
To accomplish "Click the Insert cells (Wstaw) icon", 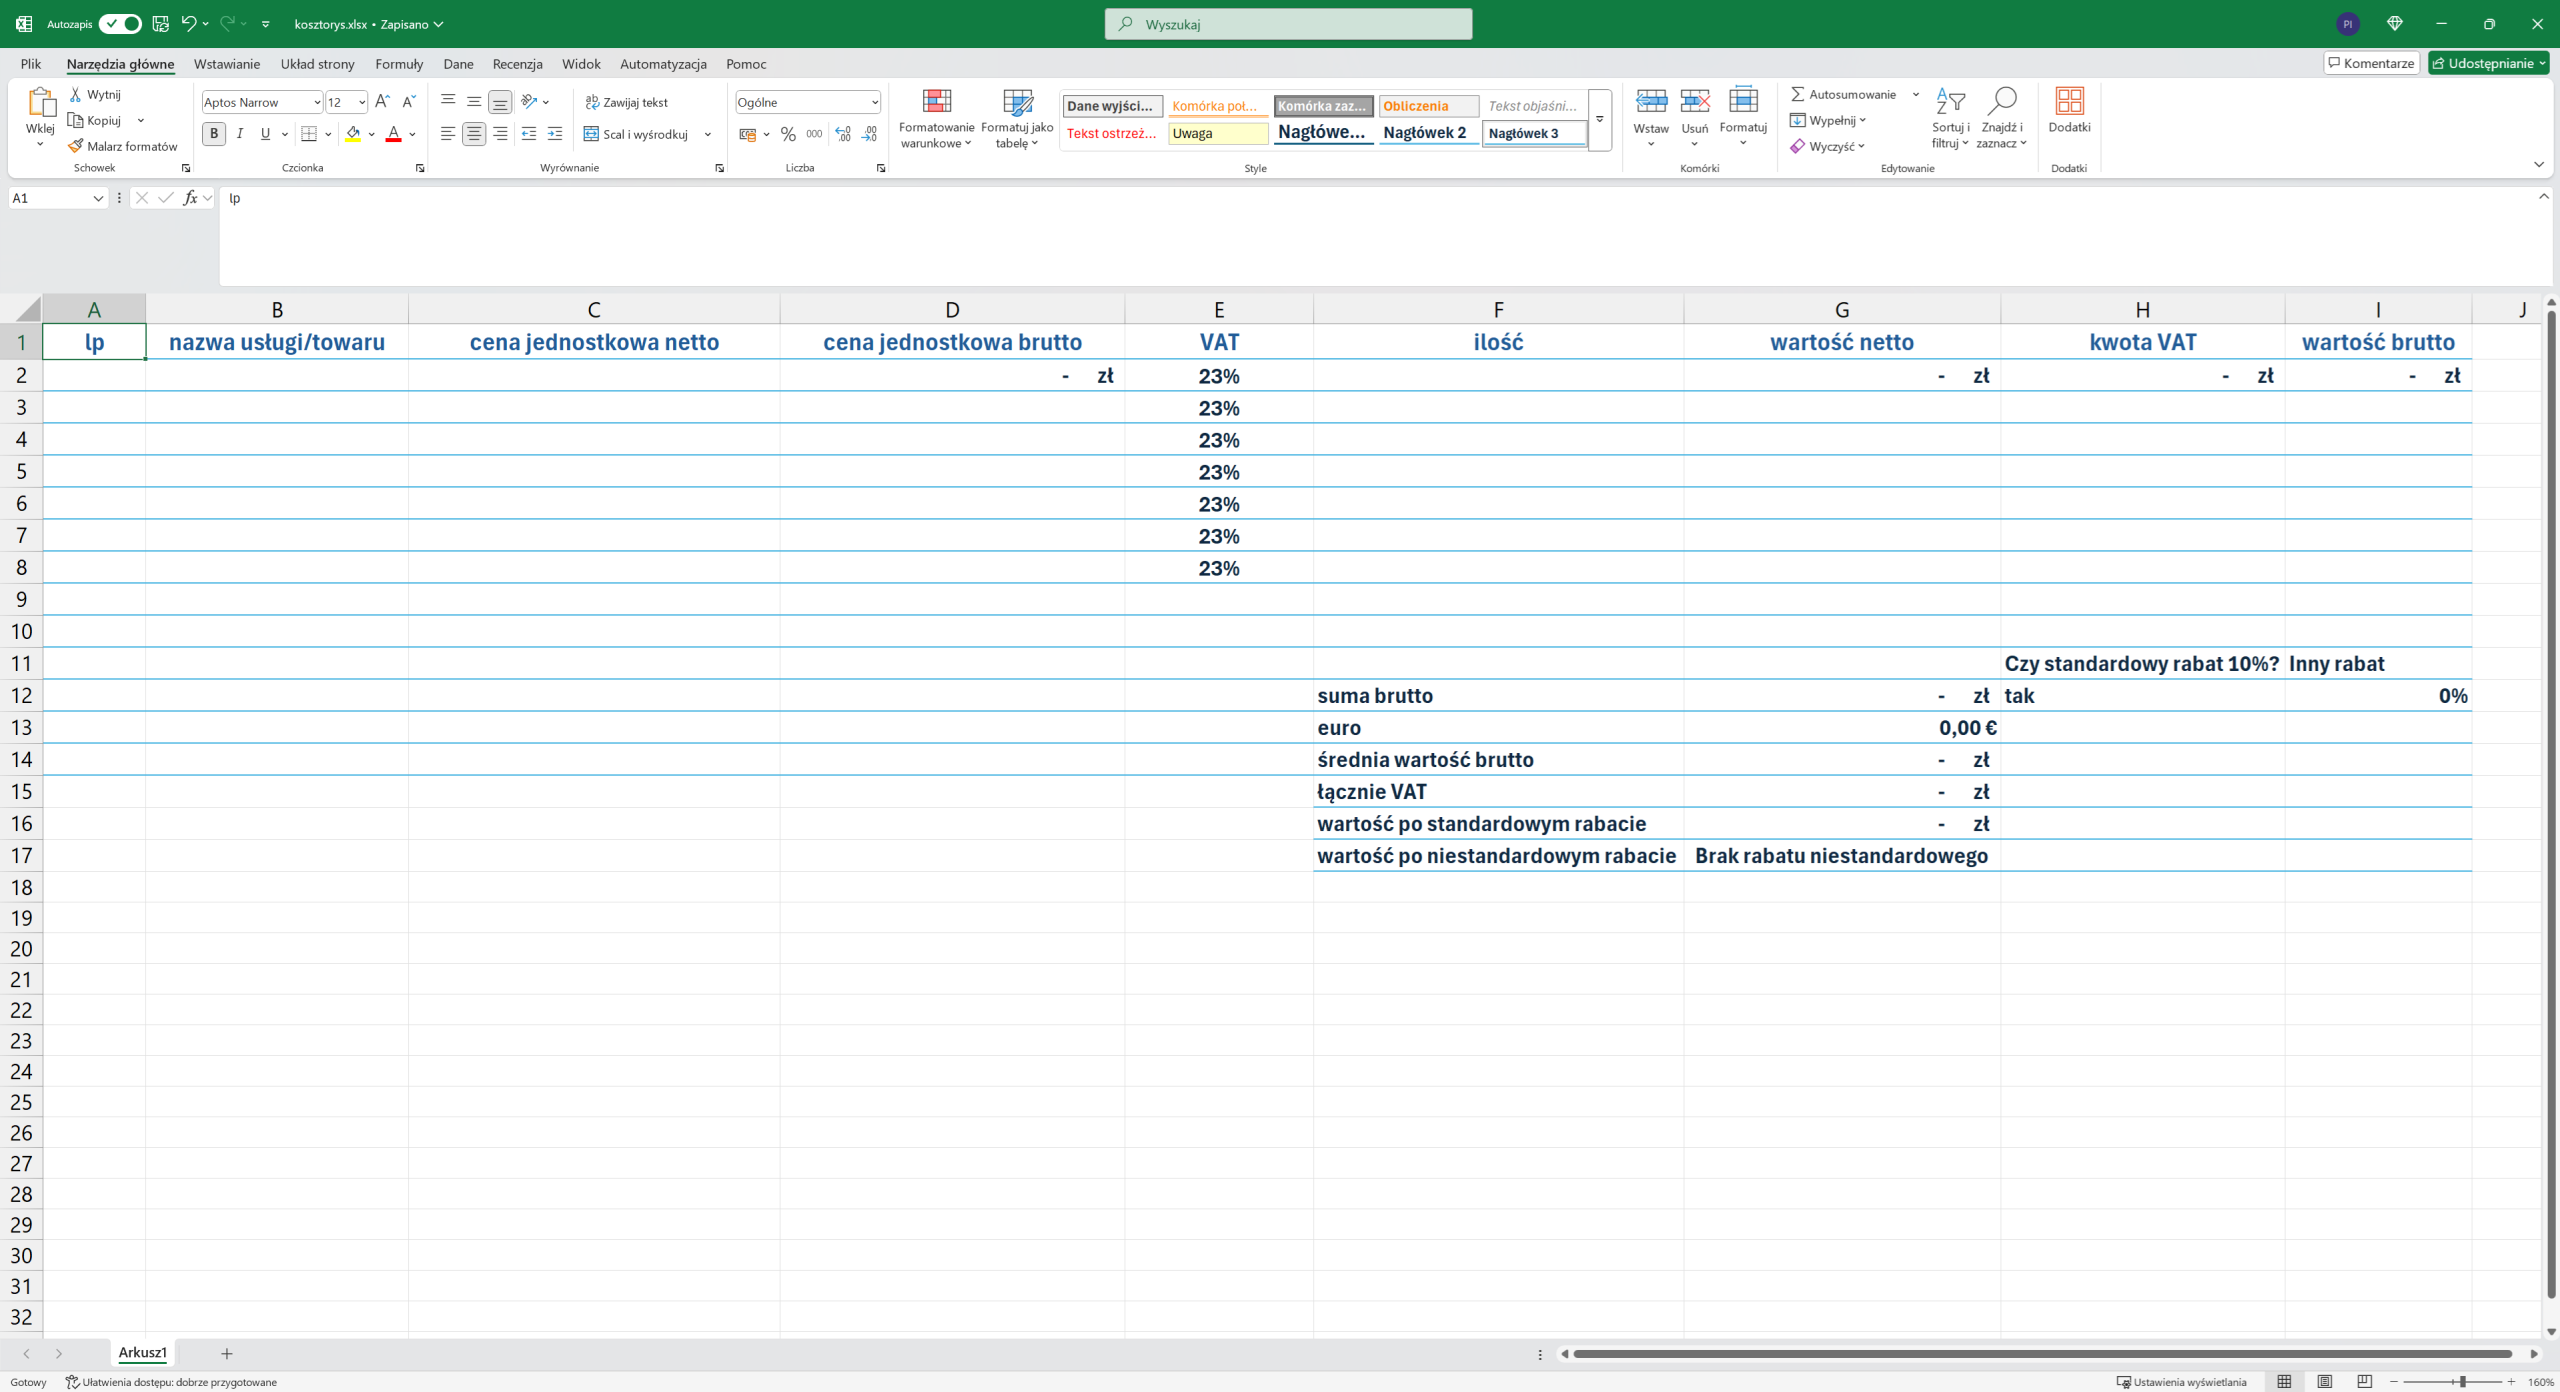I will 1651,101.
